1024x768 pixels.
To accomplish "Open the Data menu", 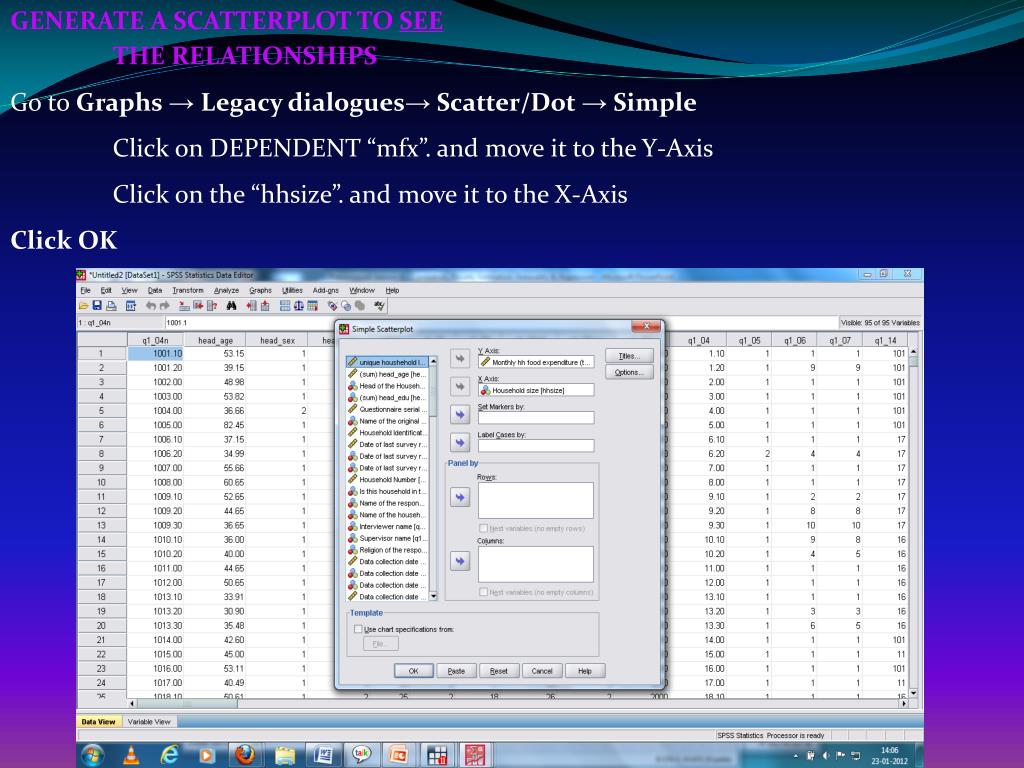I will tap(155, 290).
